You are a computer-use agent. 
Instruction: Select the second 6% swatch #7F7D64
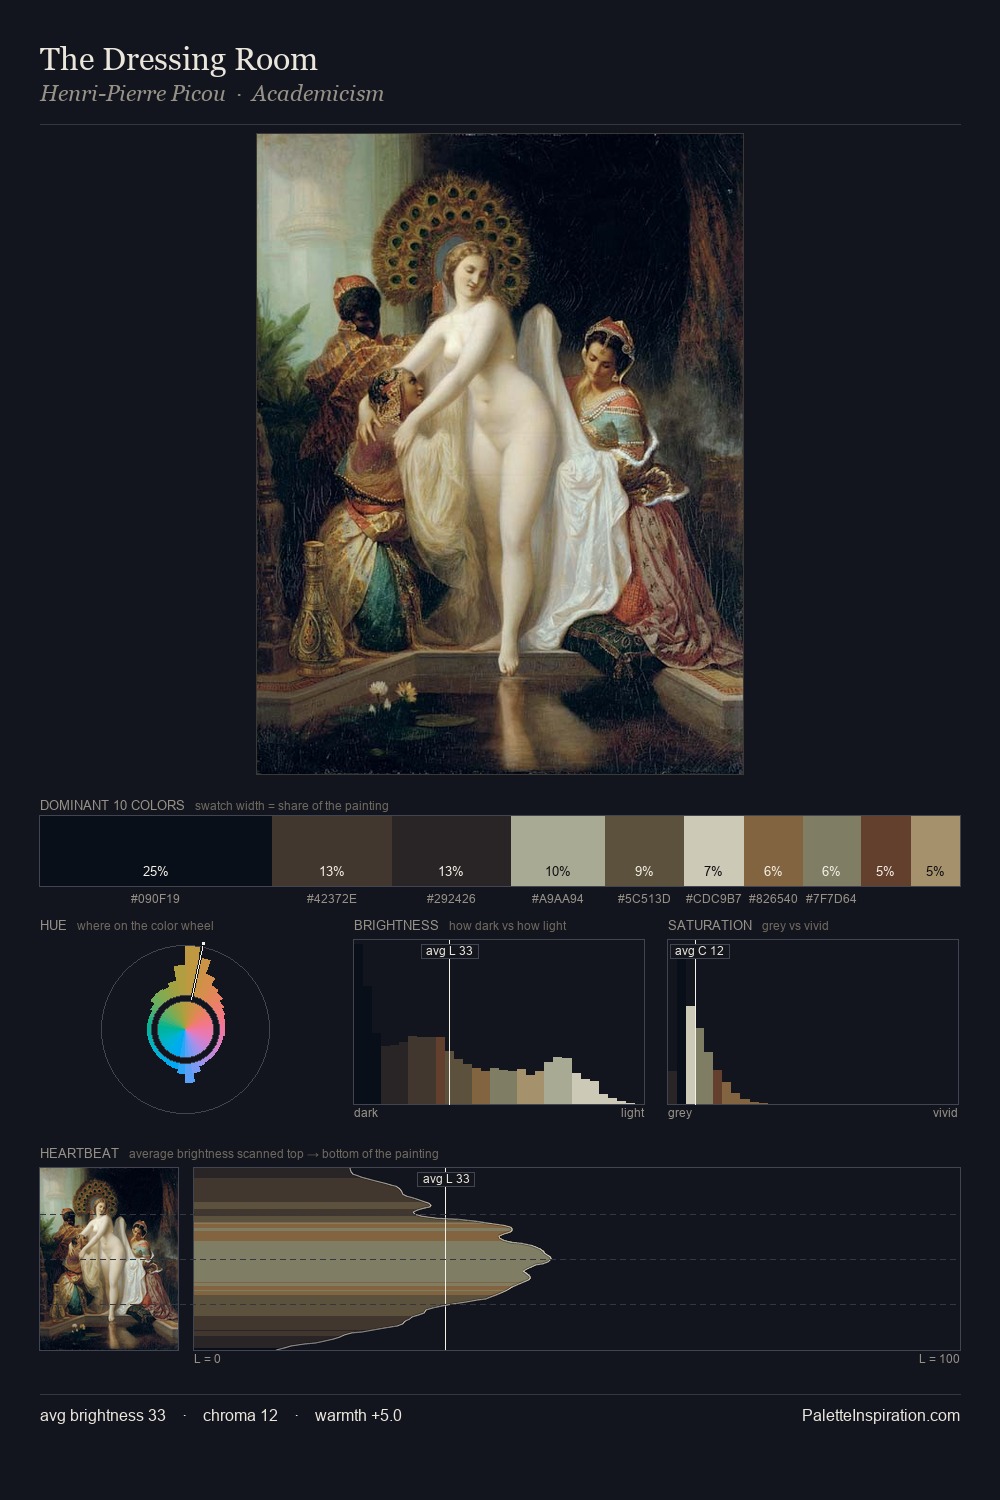pyautogui.click(x=831, y=851)
